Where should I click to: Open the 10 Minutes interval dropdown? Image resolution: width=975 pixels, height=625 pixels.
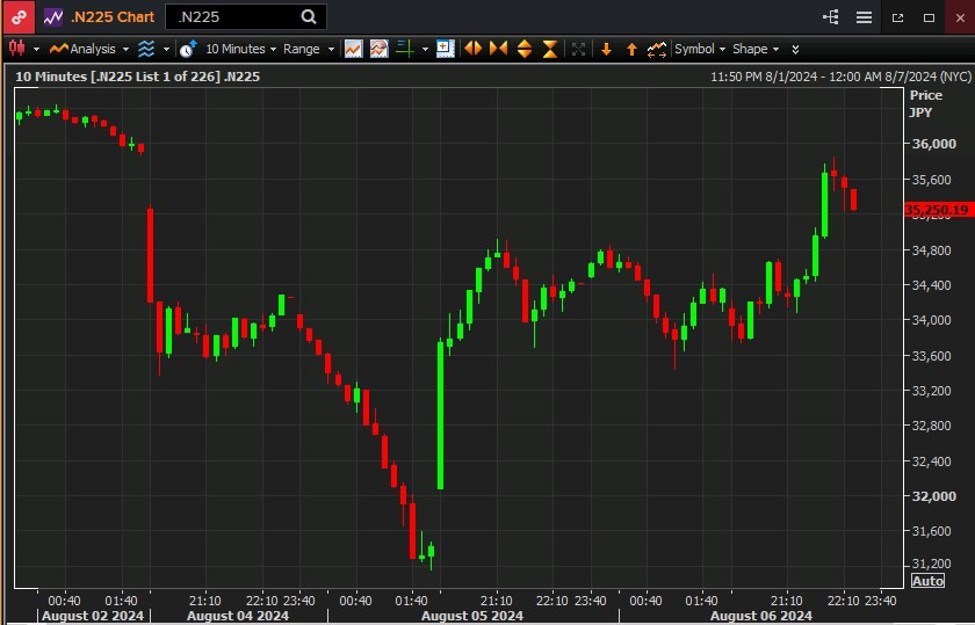click(237, 48)
